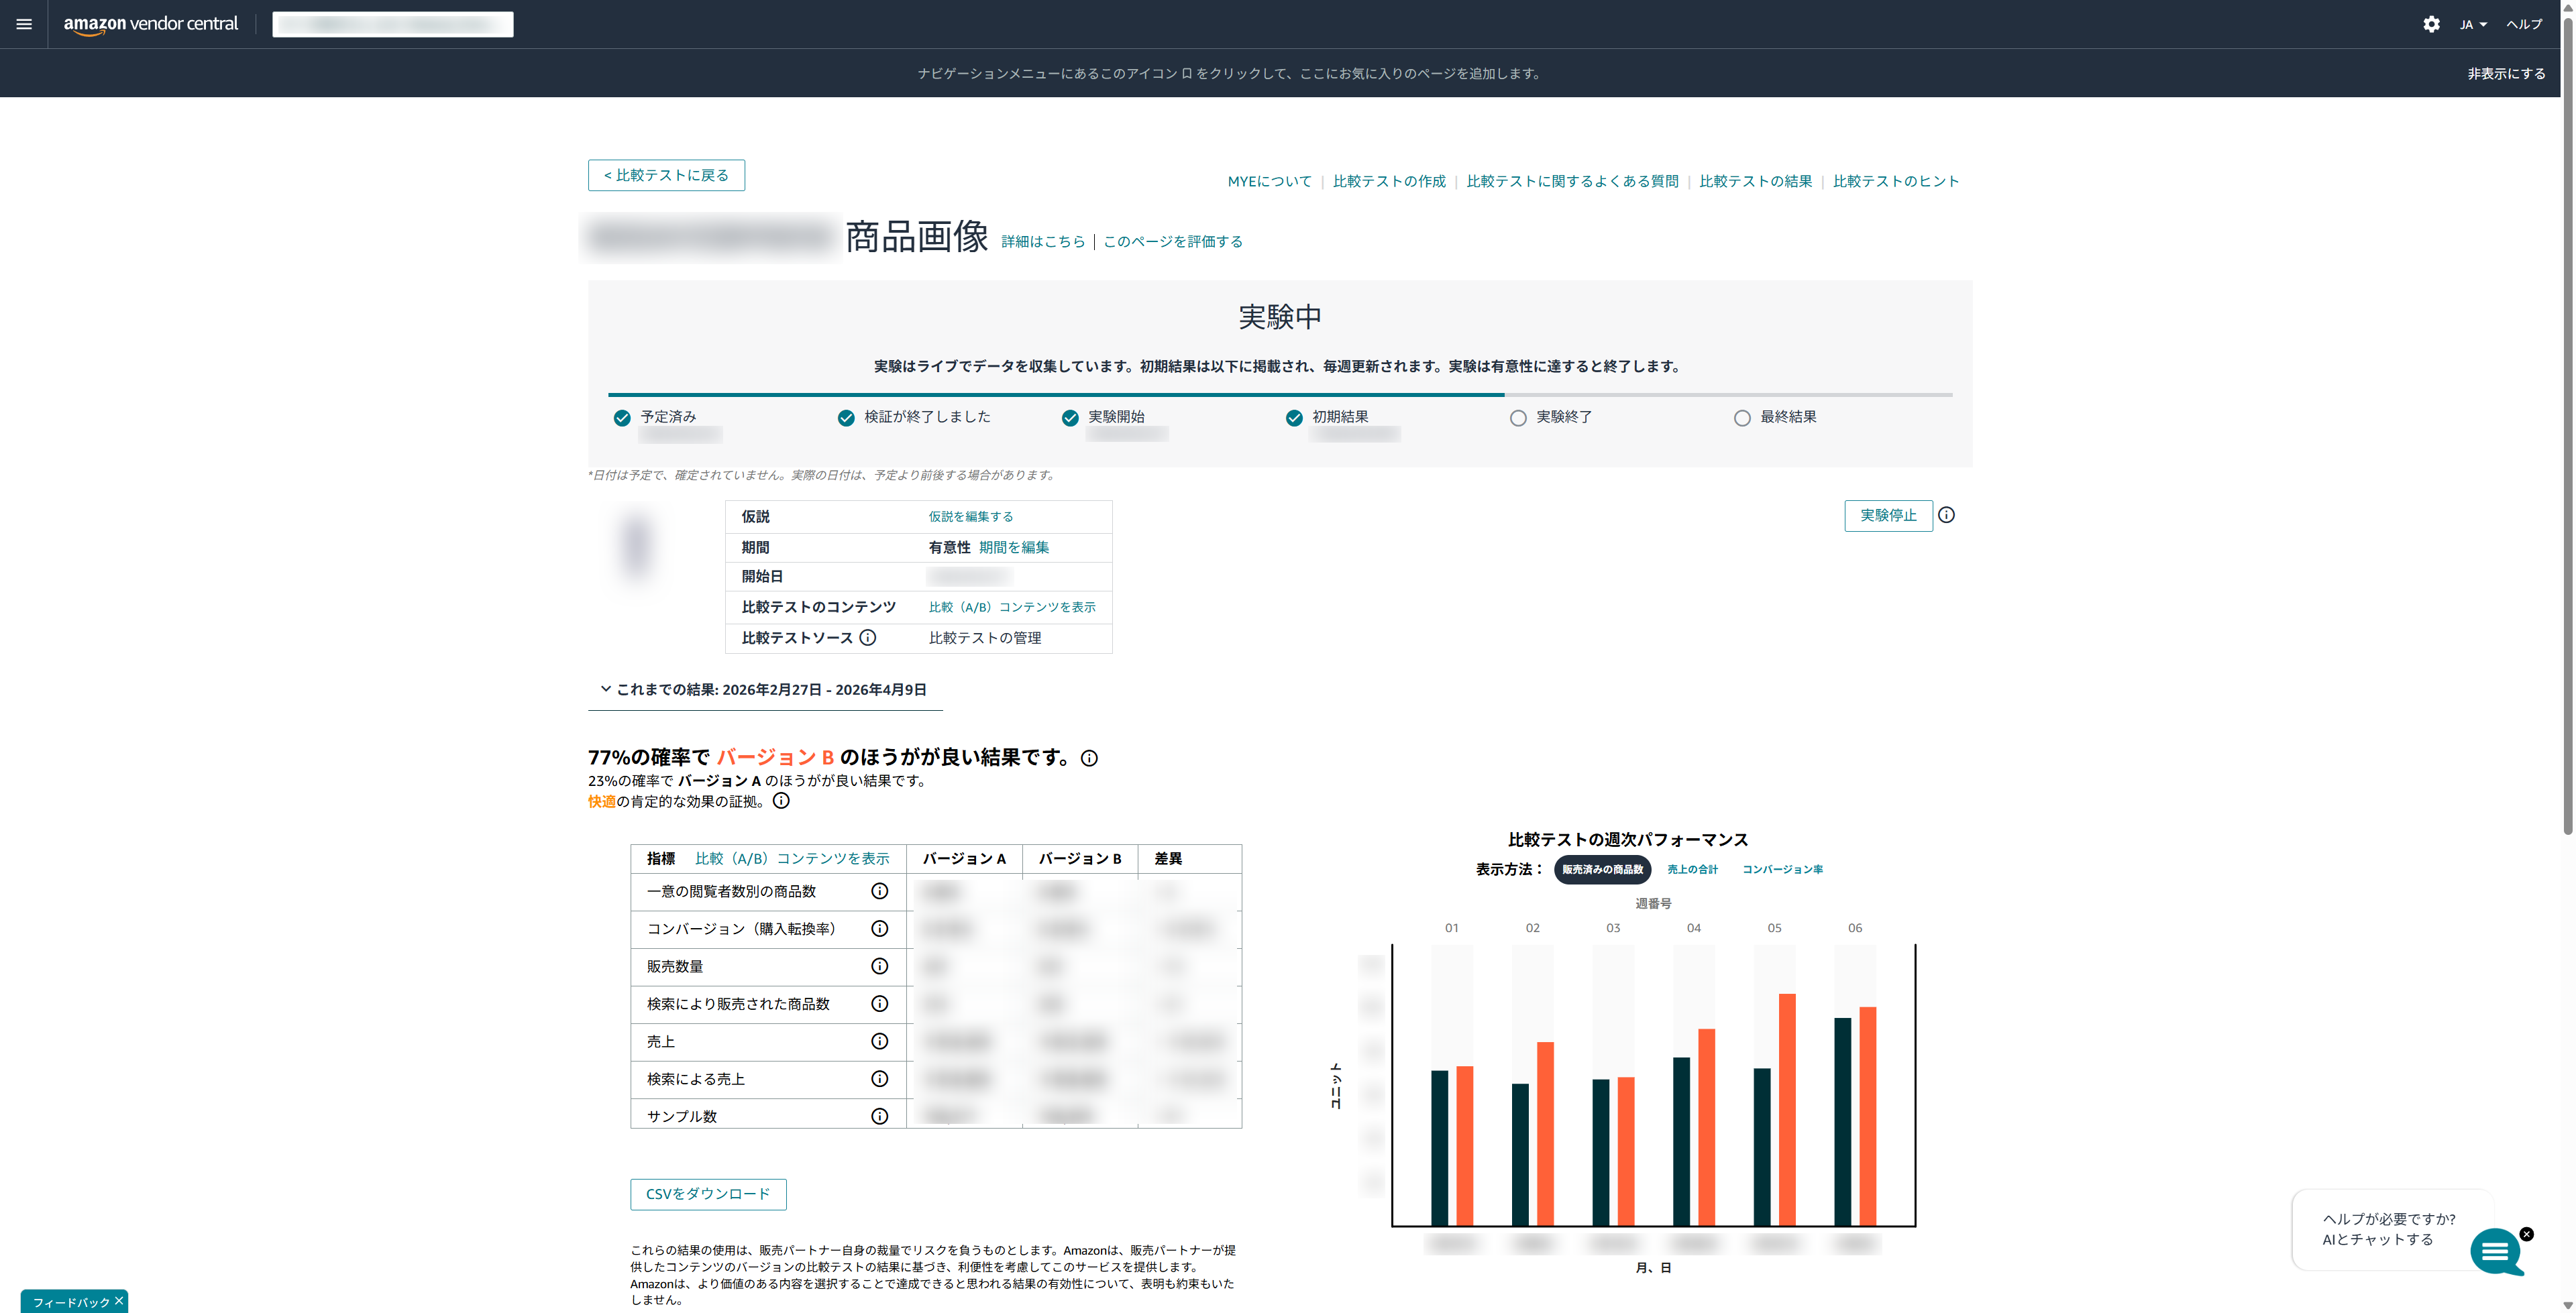Image resolution: width=2576 pixels, height=1313 pixels.
Task: Switch chart display to コンバージョン率
Action: pos(1782,869)
